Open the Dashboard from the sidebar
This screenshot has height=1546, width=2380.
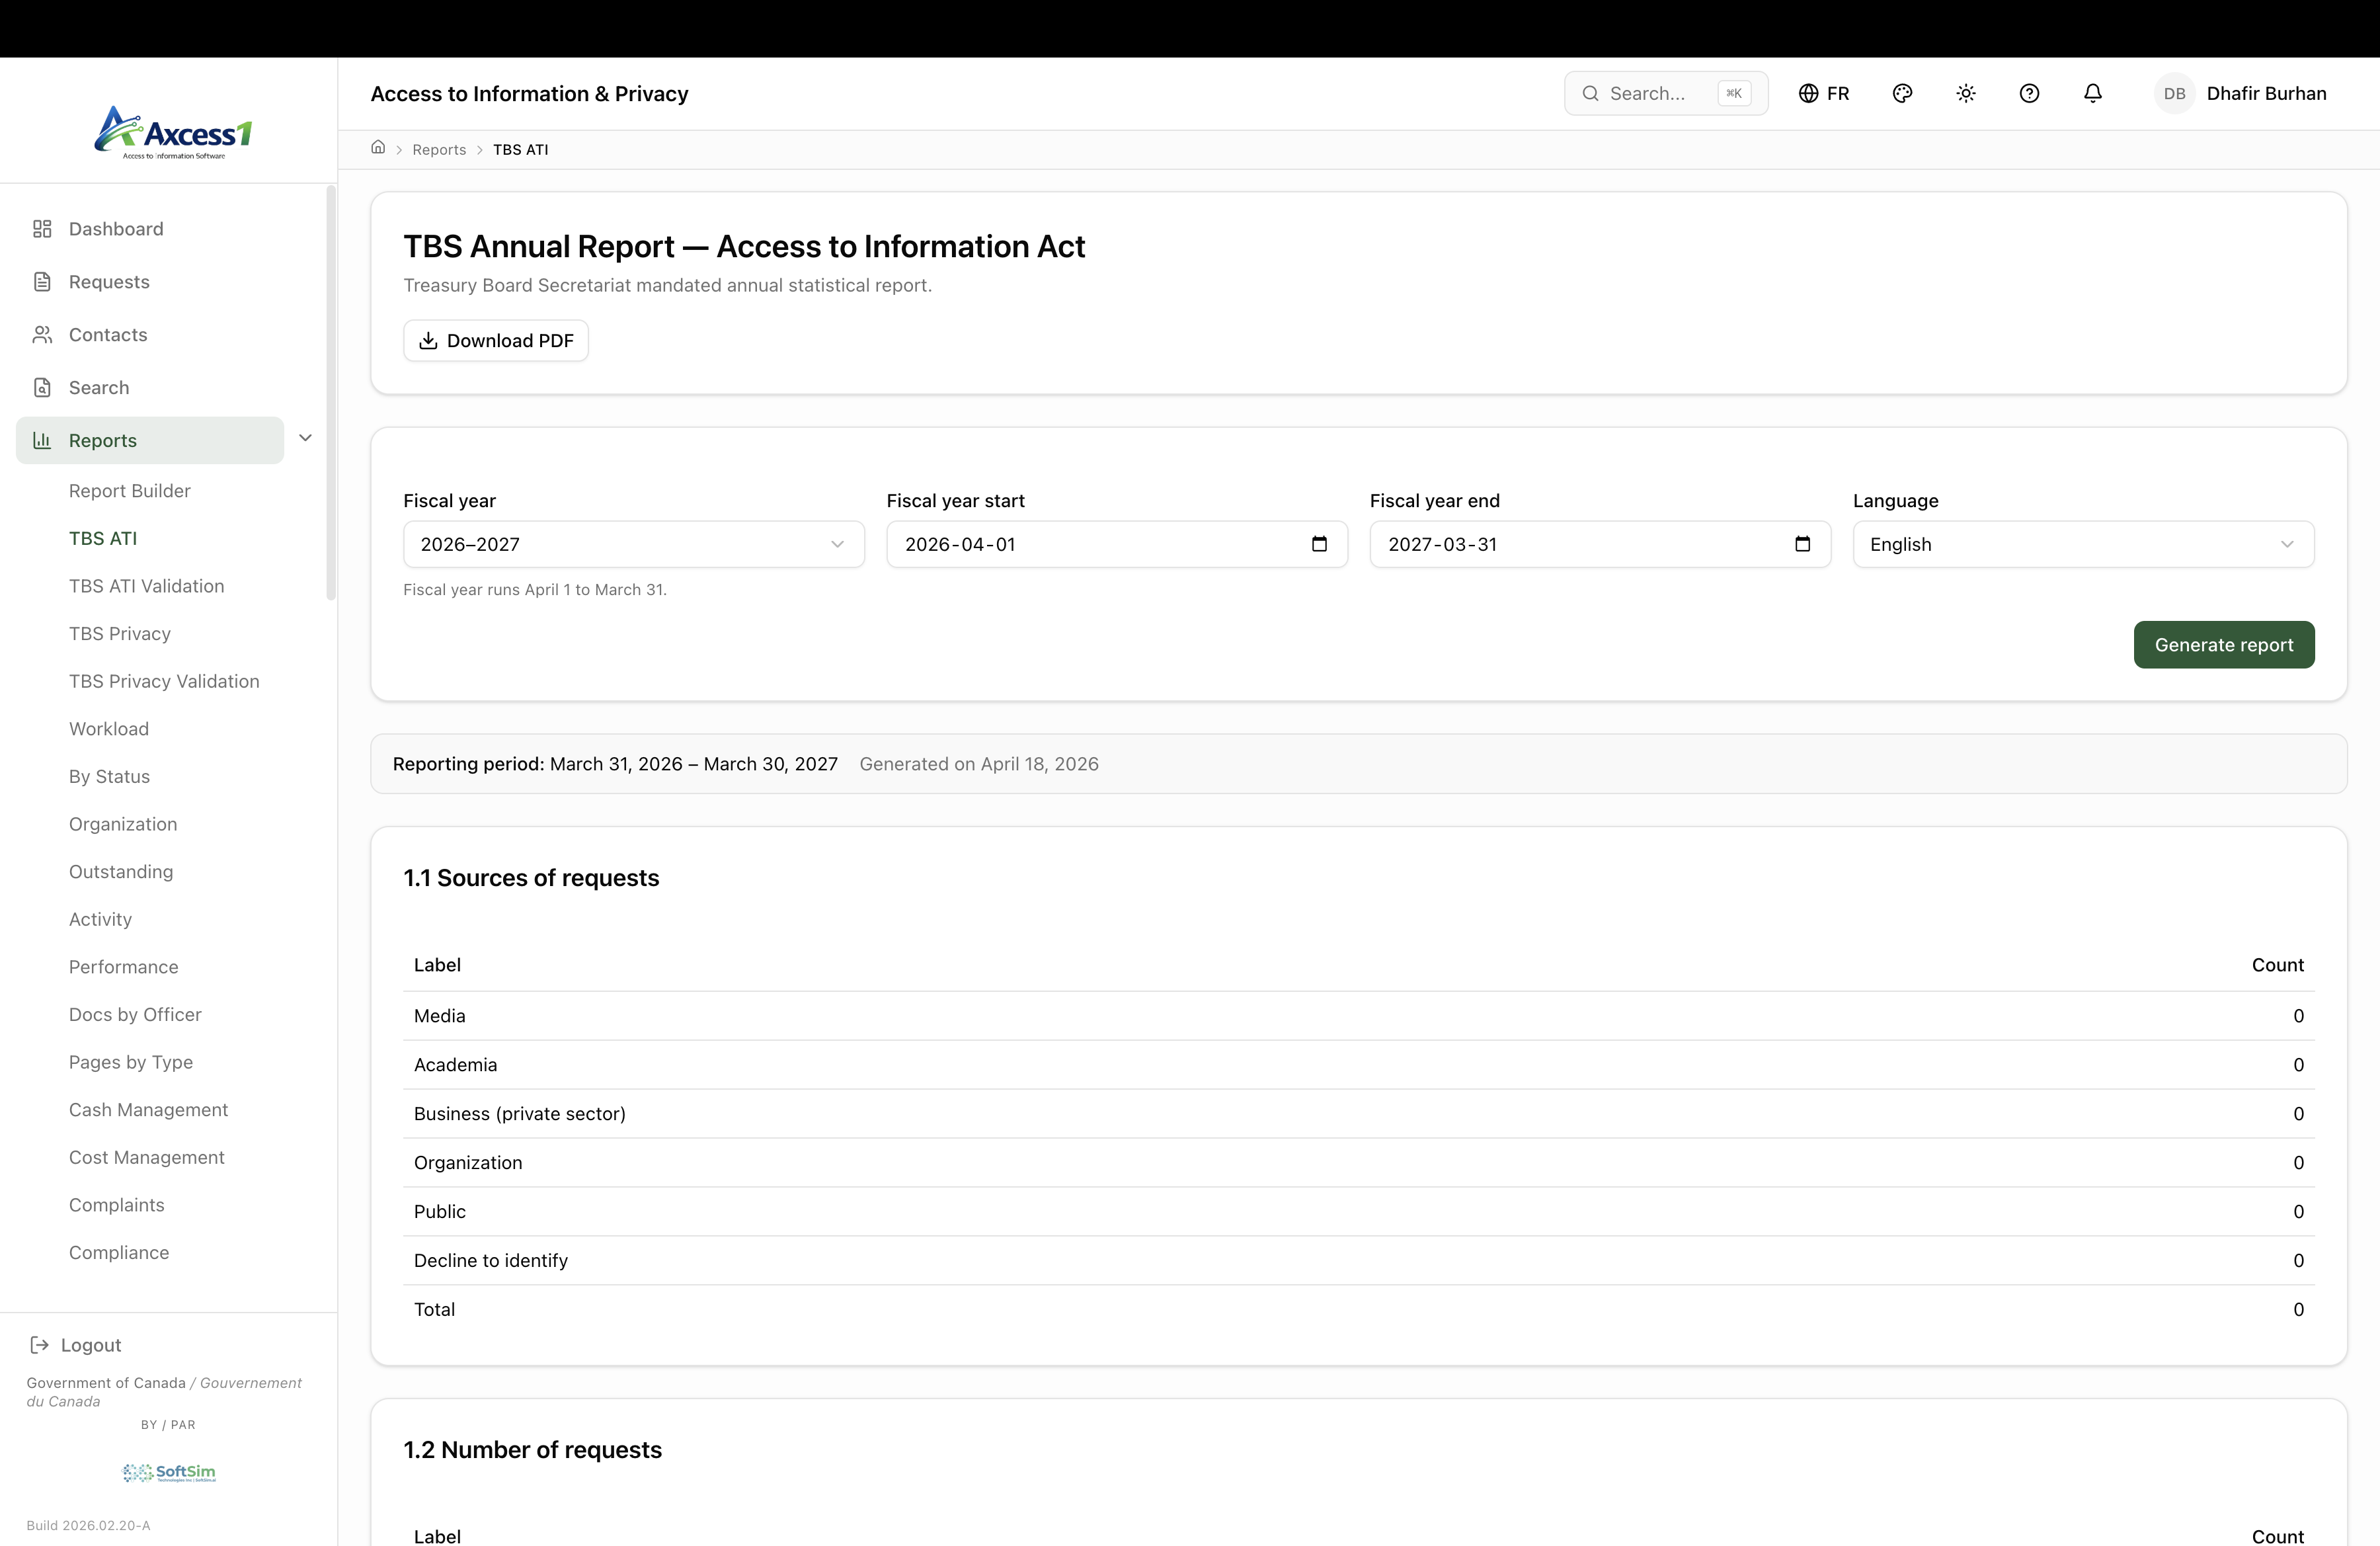pos(115,228)
